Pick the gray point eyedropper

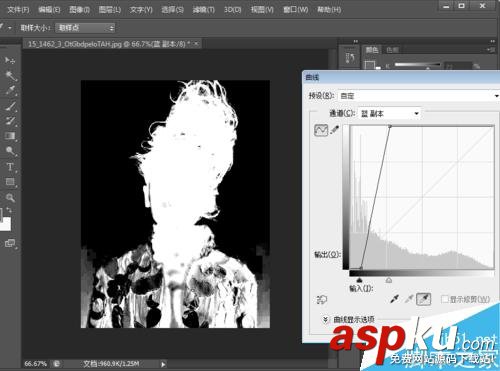[x=409, y=299]
